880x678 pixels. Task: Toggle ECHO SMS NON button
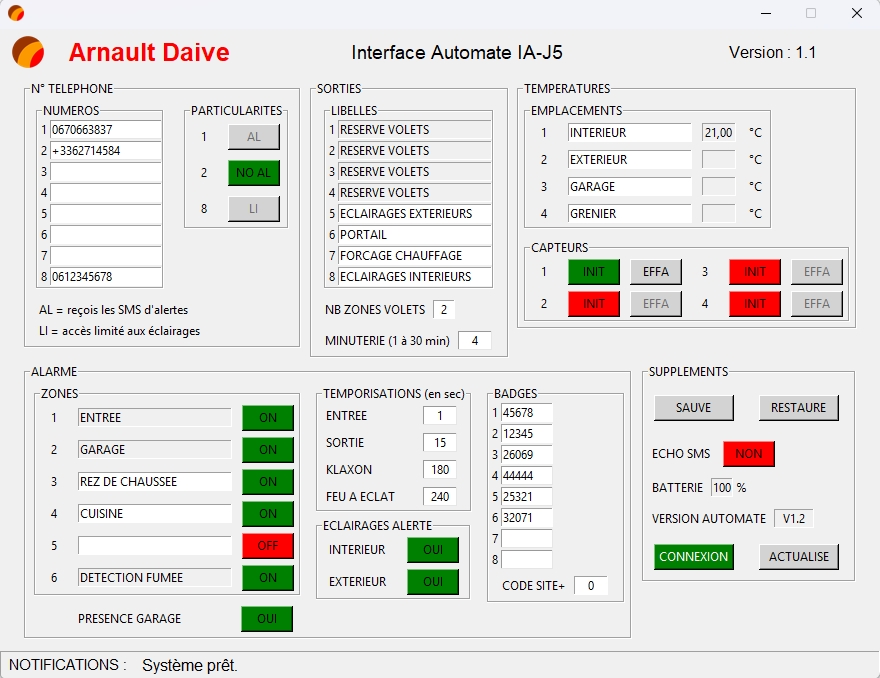point(748,454)
